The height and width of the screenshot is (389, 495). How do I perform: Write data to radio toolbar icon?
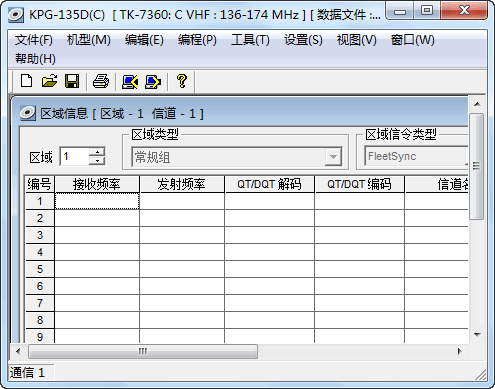coord(153,81)
